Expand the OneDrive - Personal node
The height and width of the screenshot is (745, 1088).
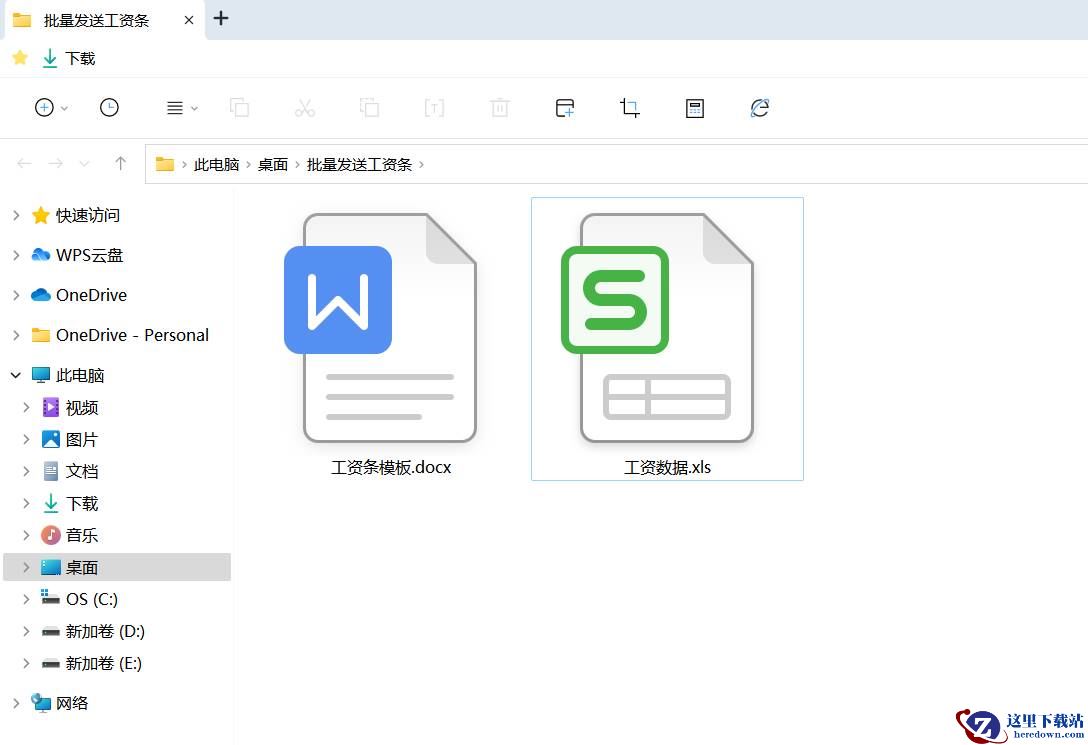pyautogui.click(x=16, y=335)
